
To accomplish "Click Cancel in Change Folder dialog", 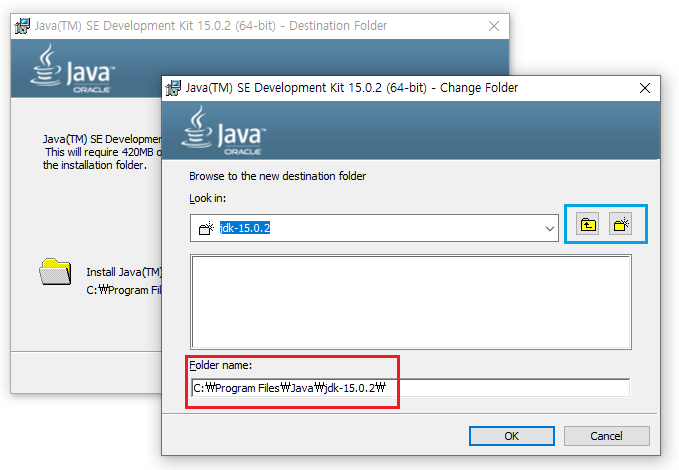I will [x=606, y=436].
